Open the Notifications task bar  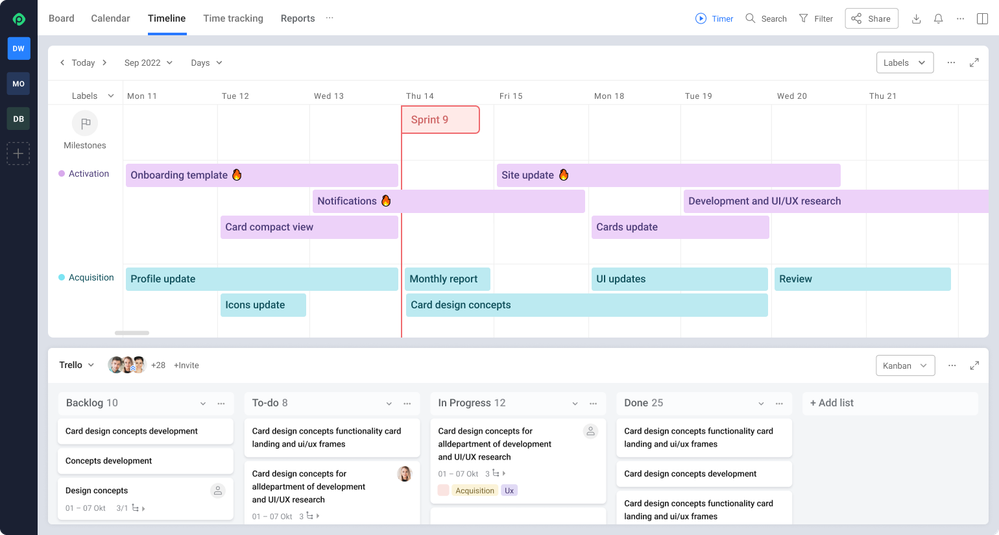pyautogui.click(x=449, y=201)
